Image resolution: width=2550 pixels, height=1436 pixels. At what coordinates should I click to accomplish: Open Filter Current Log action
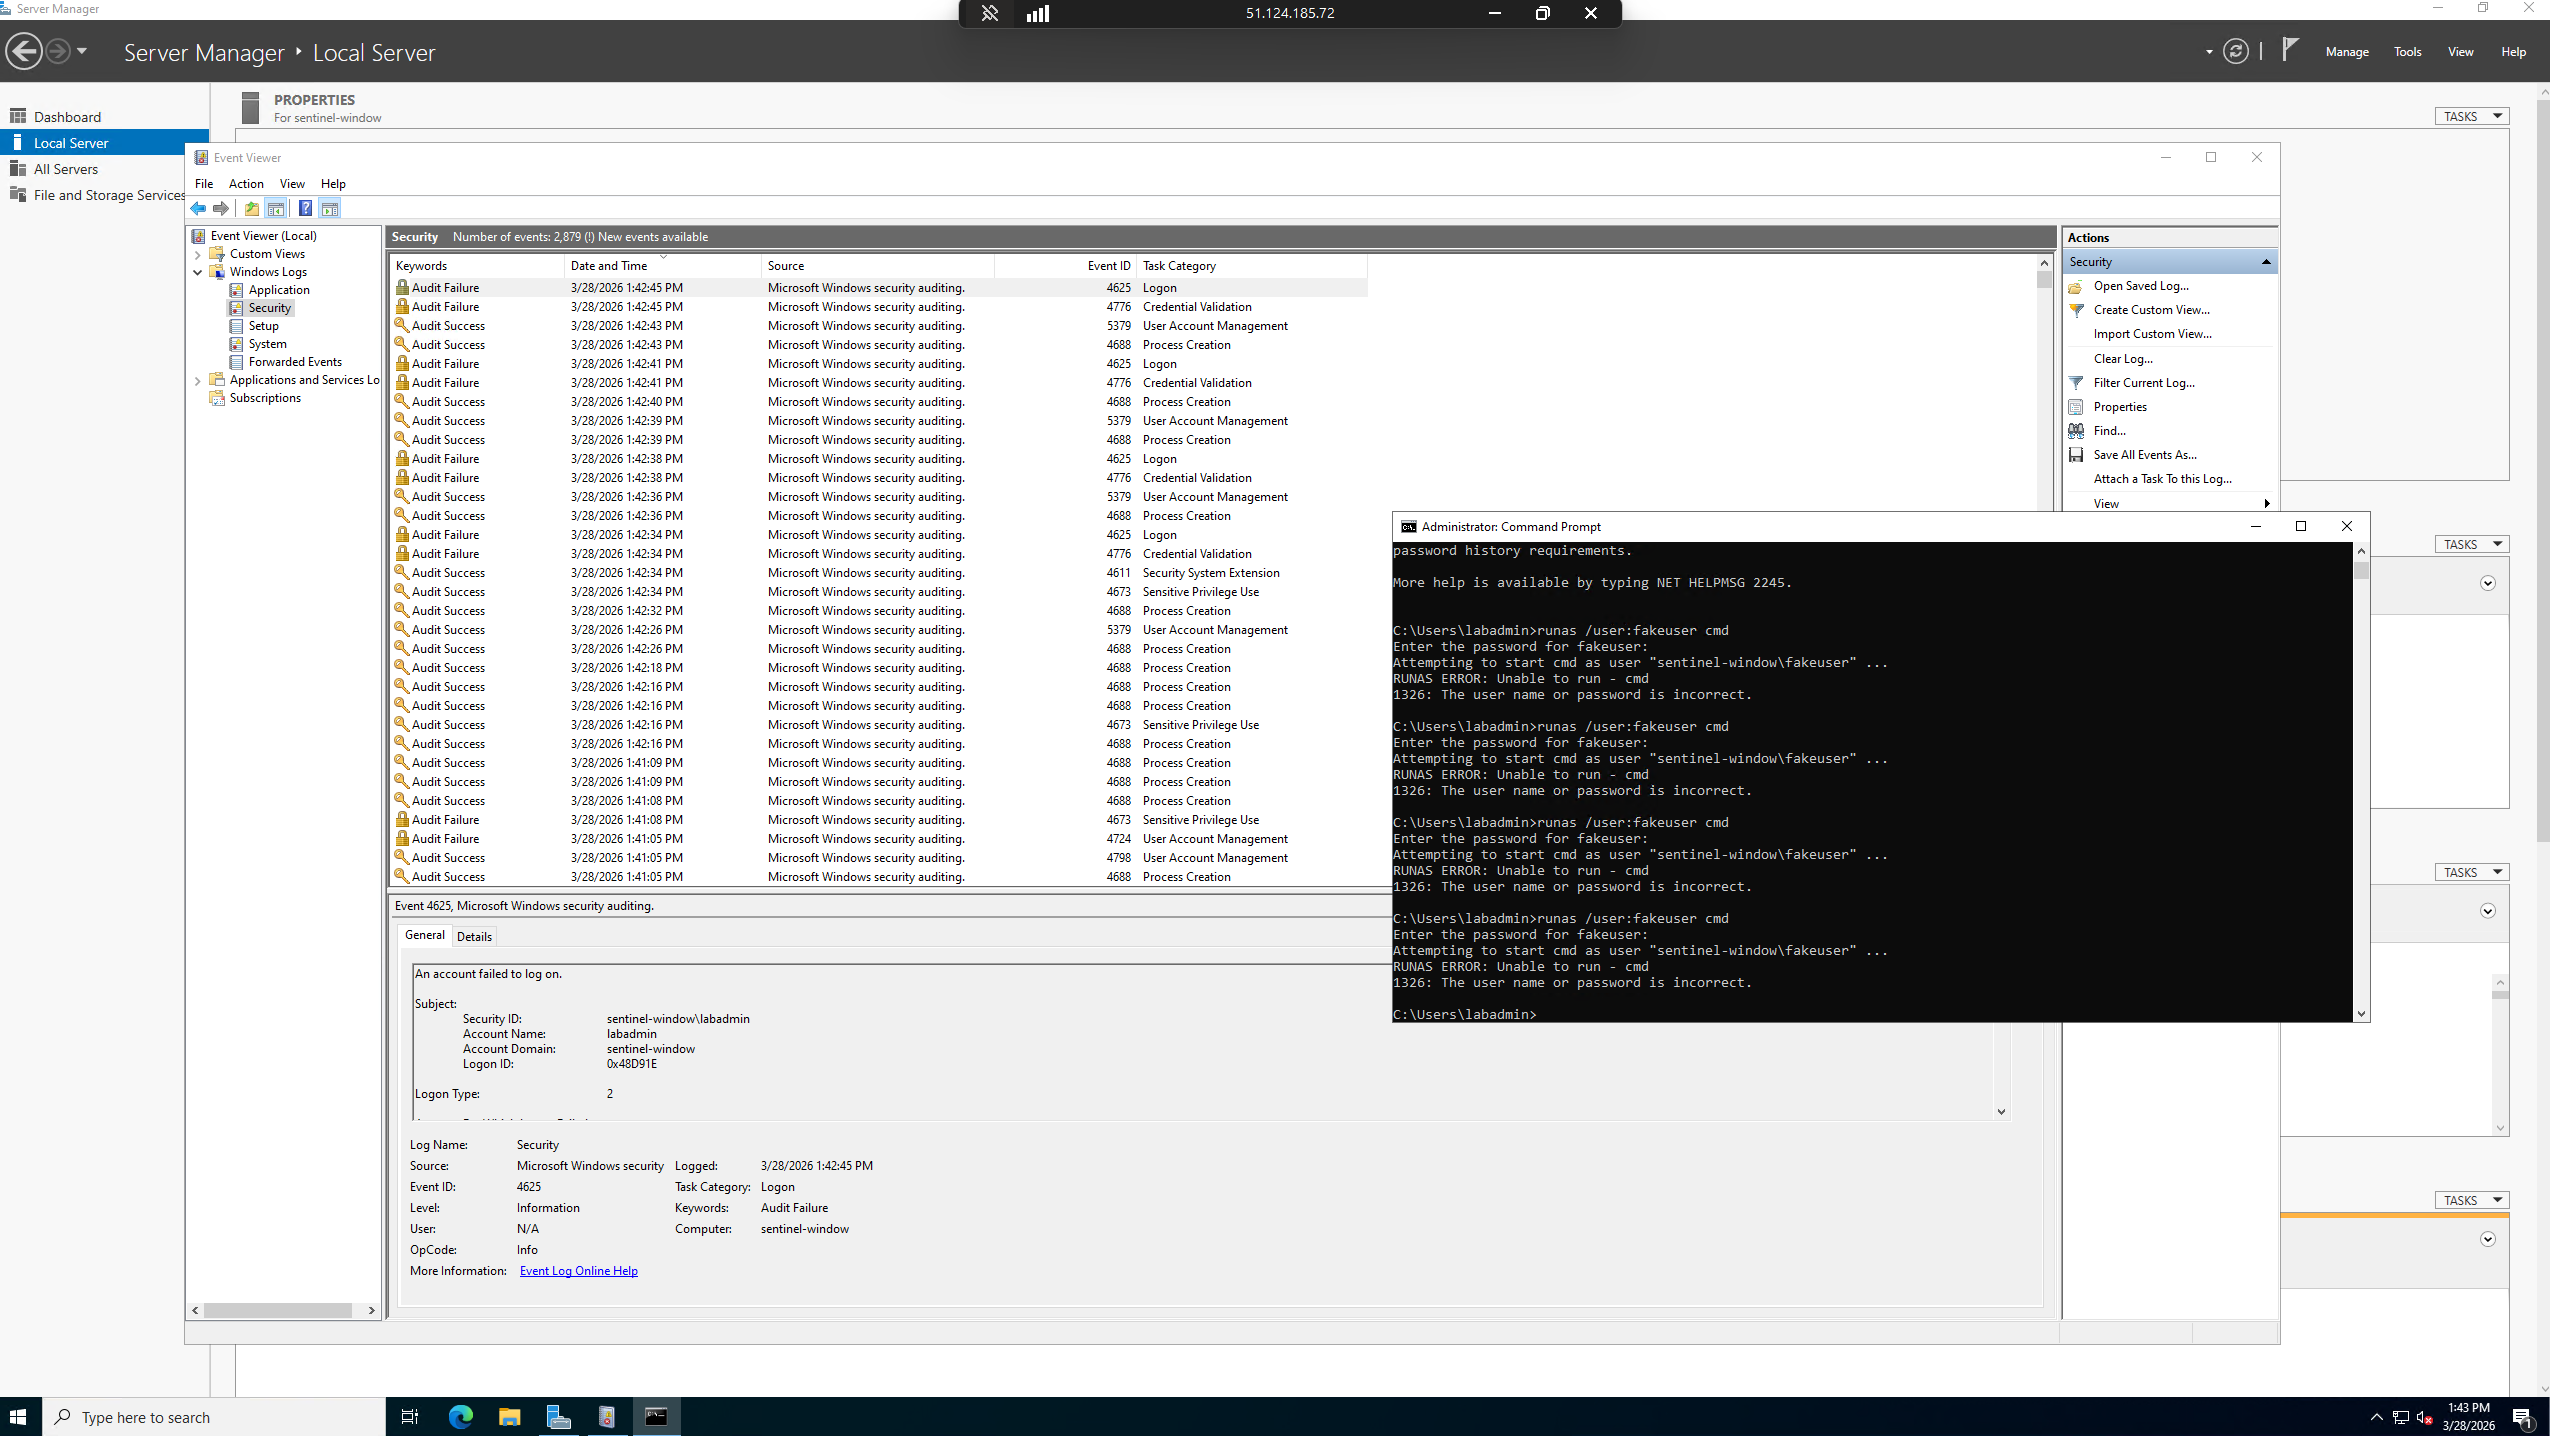[2143, 383]
